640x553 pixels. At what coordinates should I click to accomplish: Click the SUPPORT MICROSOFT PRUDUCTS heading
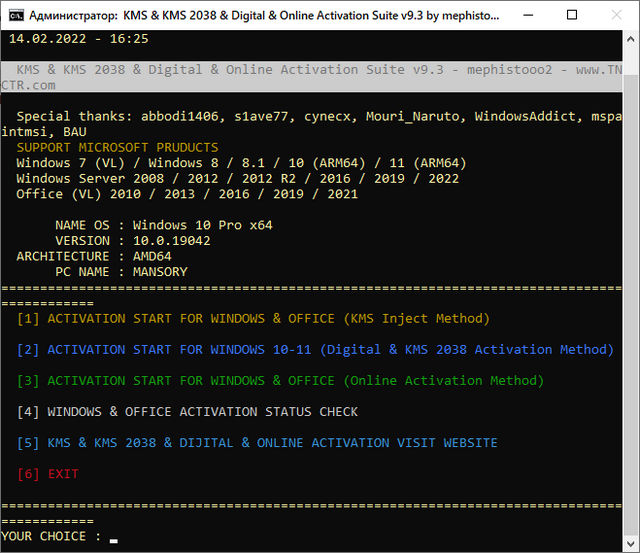tap(117, 147)
